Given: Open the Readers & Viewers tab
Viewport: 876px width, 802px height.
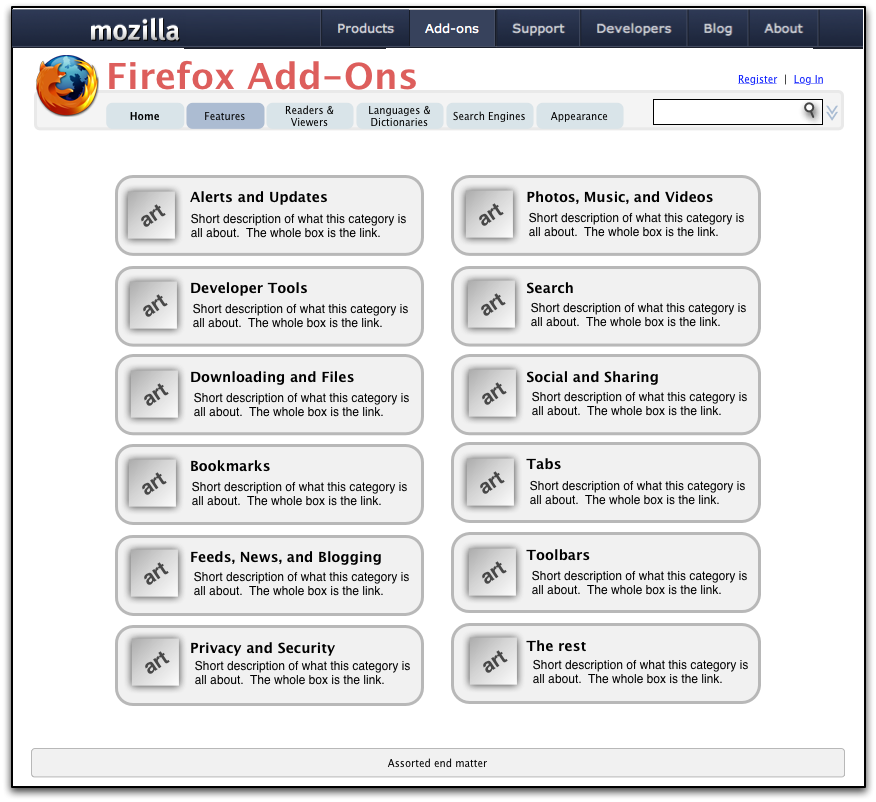Looking at the screenshot, I should [x=310, y=116].
